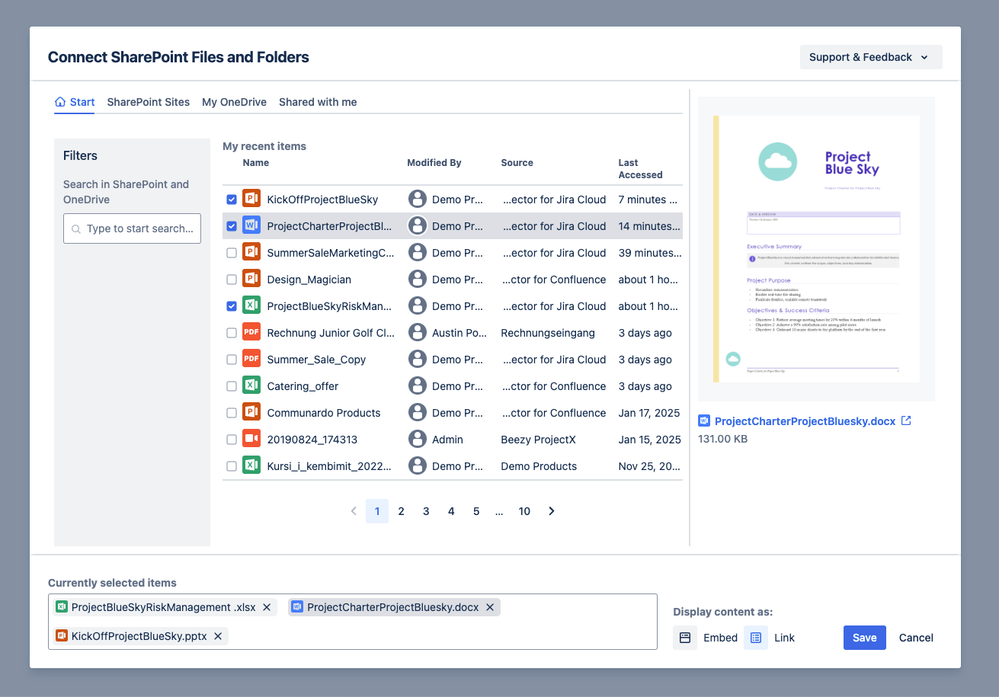Open ProjectCharterProjectBluesky.docx via external link icon
The width and height of the screenshot is (999, 697).
(906, 420)
